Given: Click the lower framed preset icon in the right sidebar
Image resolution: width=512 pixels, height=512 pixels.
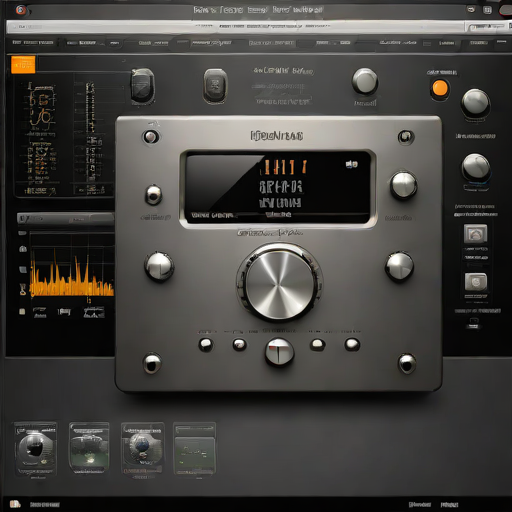Looking at the screenshot, I should click(x=476, y=282).
